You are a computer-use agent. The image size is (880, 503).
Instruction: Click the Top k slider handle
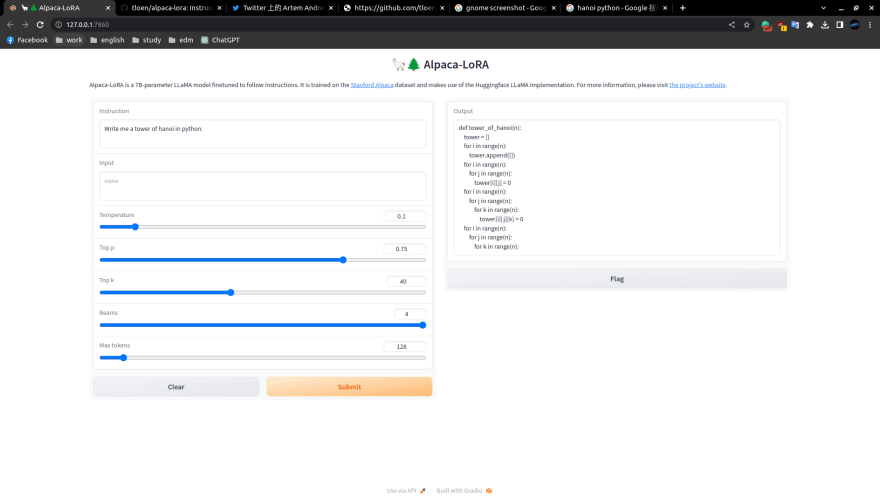[231, 292]
